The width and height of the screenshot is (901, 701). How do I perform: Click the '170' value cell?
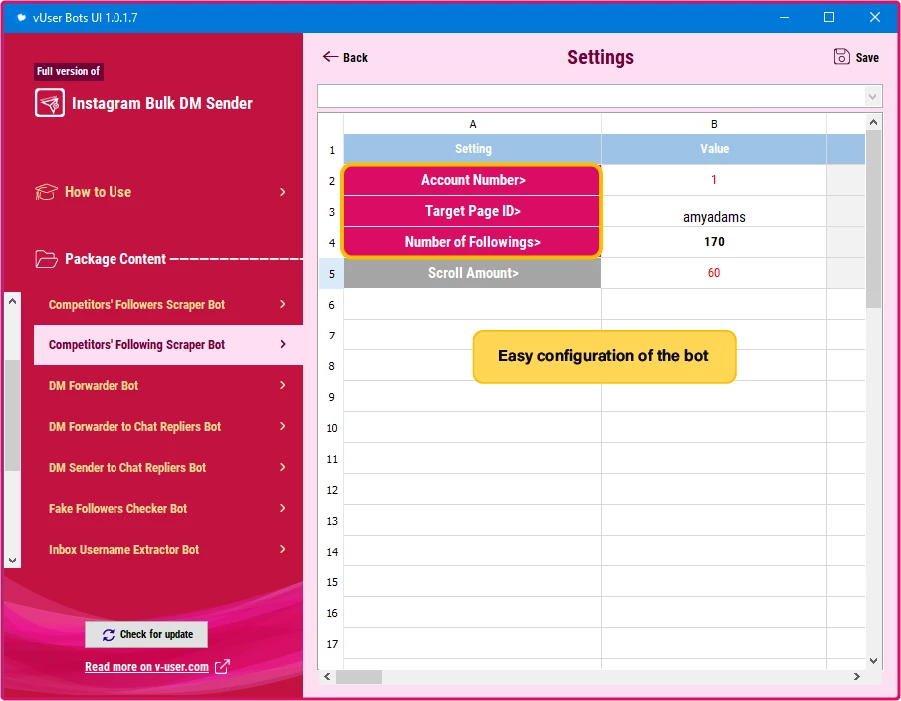(714, 242)
